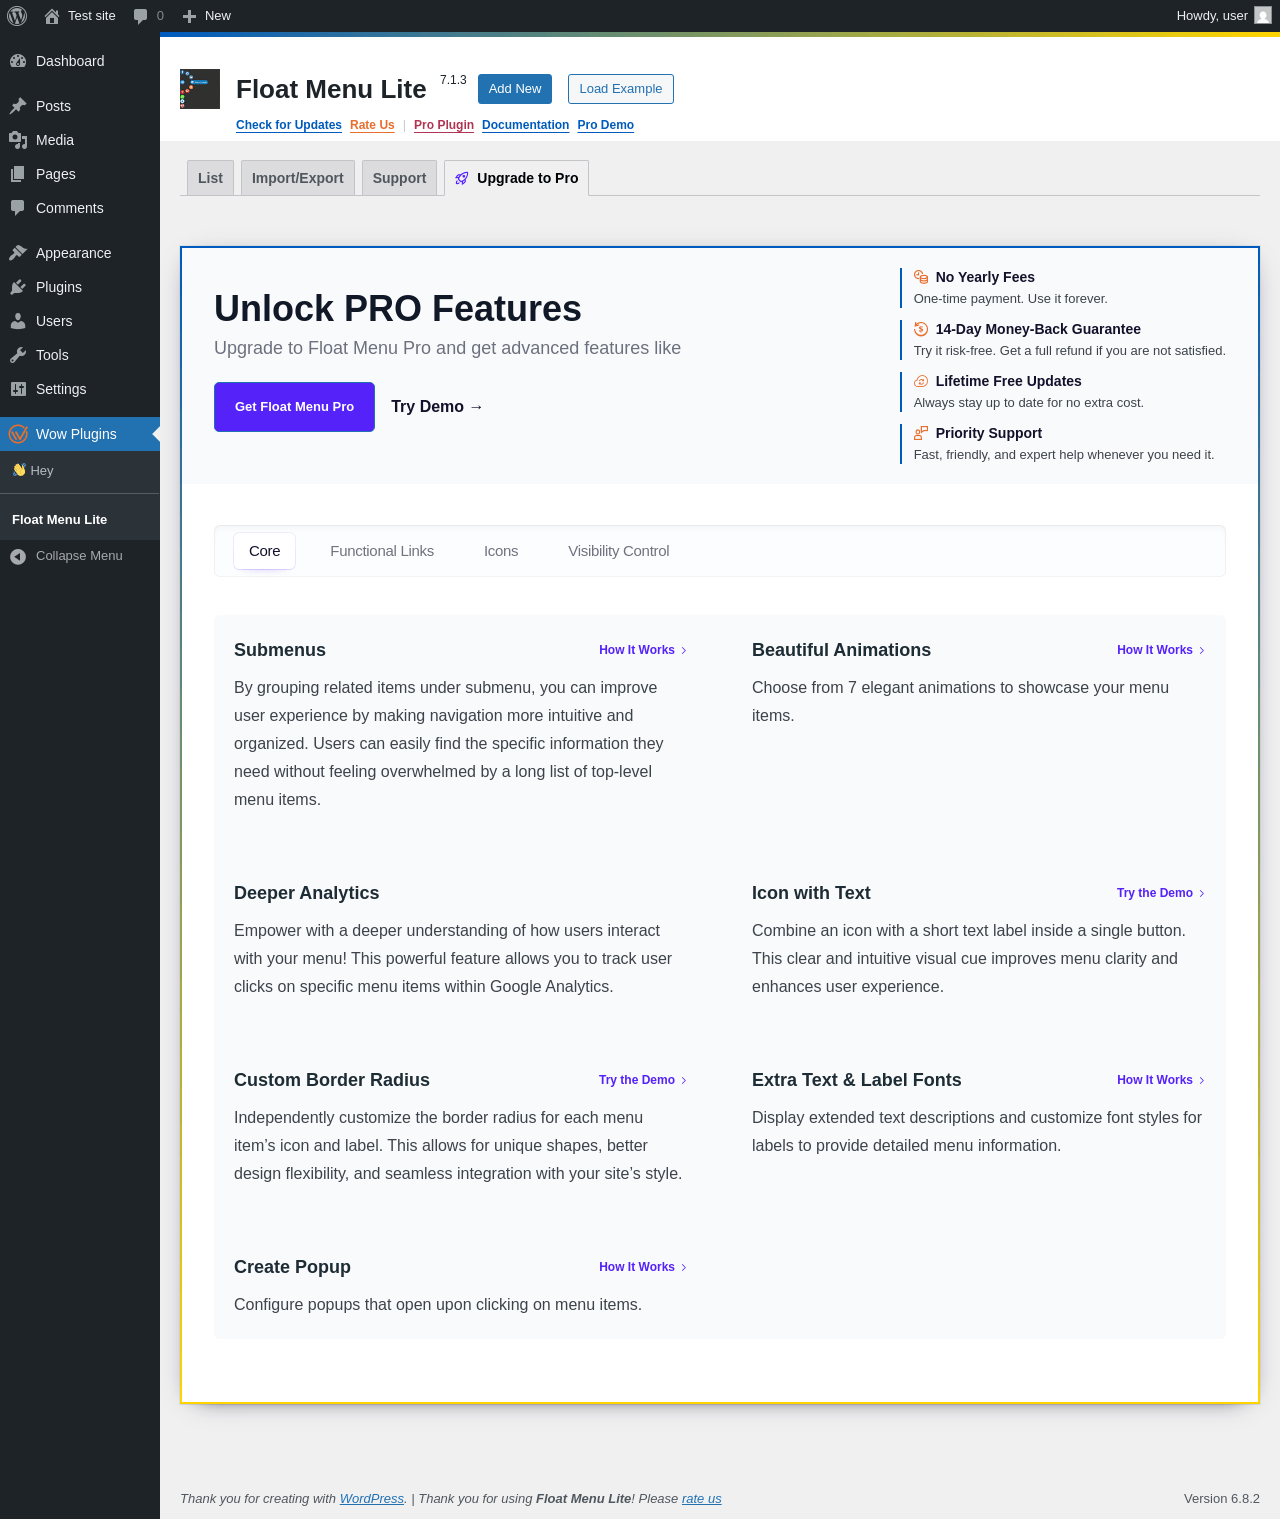Click the Dashboard gauge icon in sidebar
Image resolution: width=1280 pixels, height=1519 pixels.
[x=18, y=61]
